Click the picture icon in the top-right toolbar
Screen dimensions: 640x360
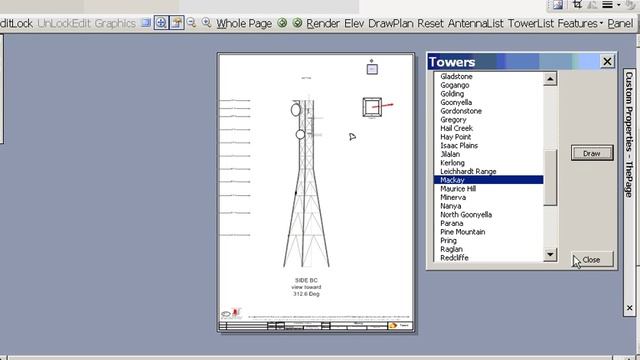click(x=558, y=4)
